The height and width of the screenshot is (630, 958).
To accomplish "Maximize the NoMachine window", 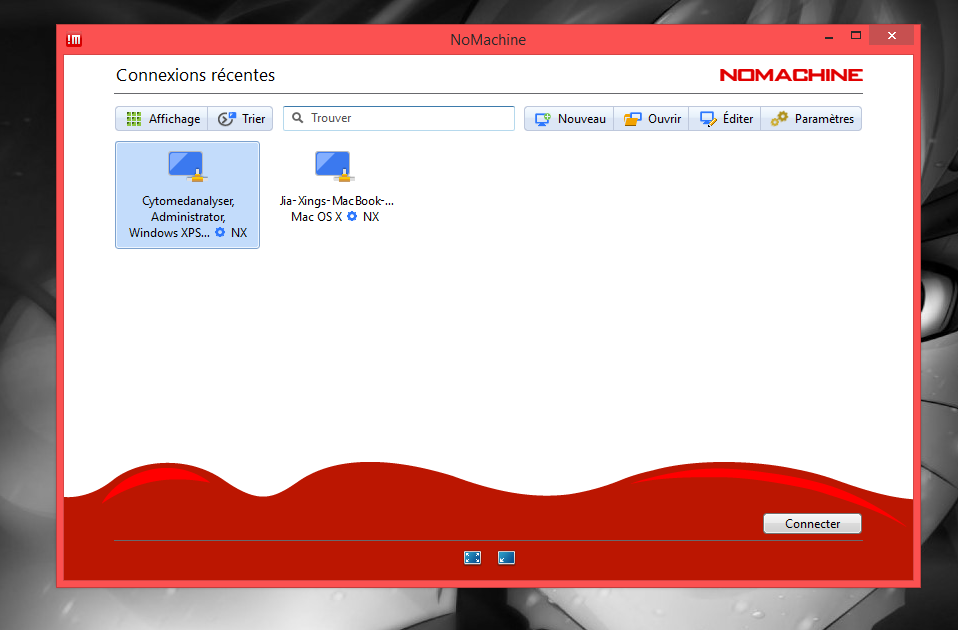I will point(855,36).
